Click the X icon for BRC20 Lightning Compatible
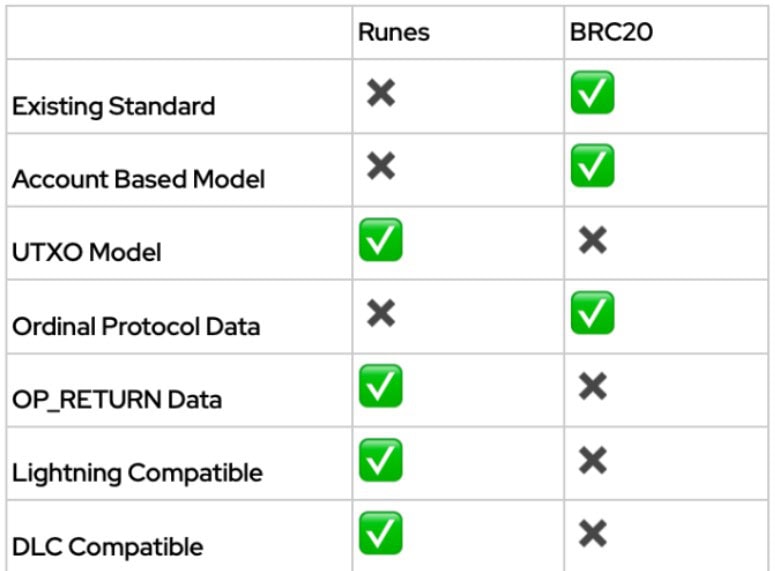775x571 pixels. point(592,460)
